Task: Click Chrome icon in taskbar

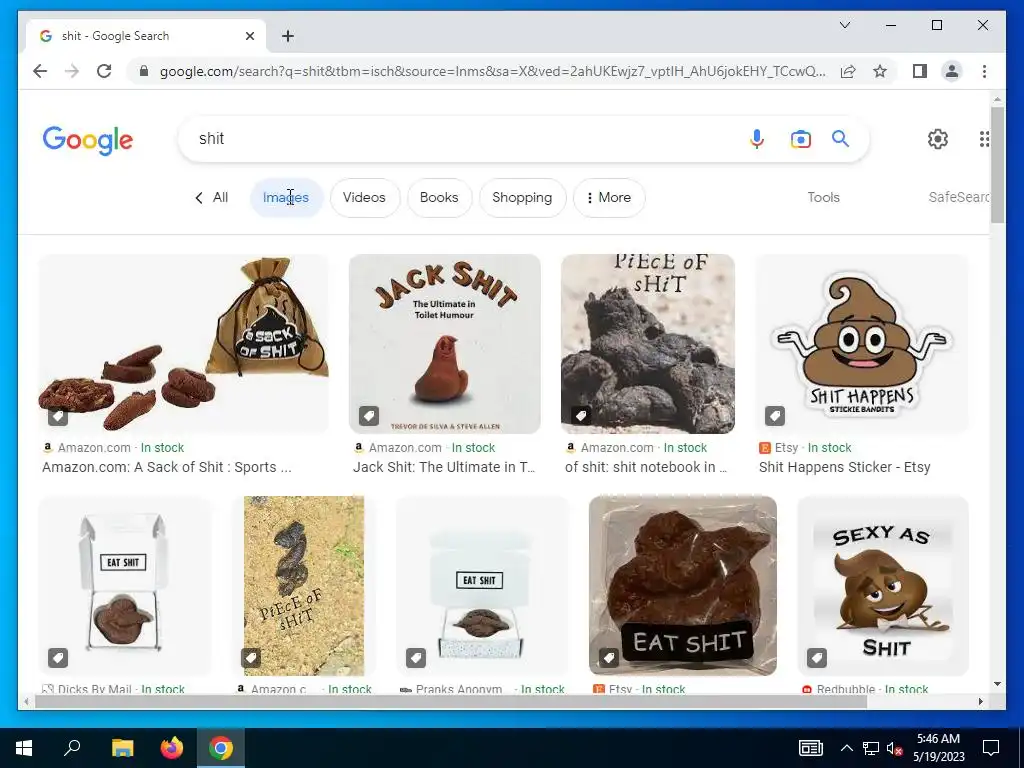Action: 221,748
